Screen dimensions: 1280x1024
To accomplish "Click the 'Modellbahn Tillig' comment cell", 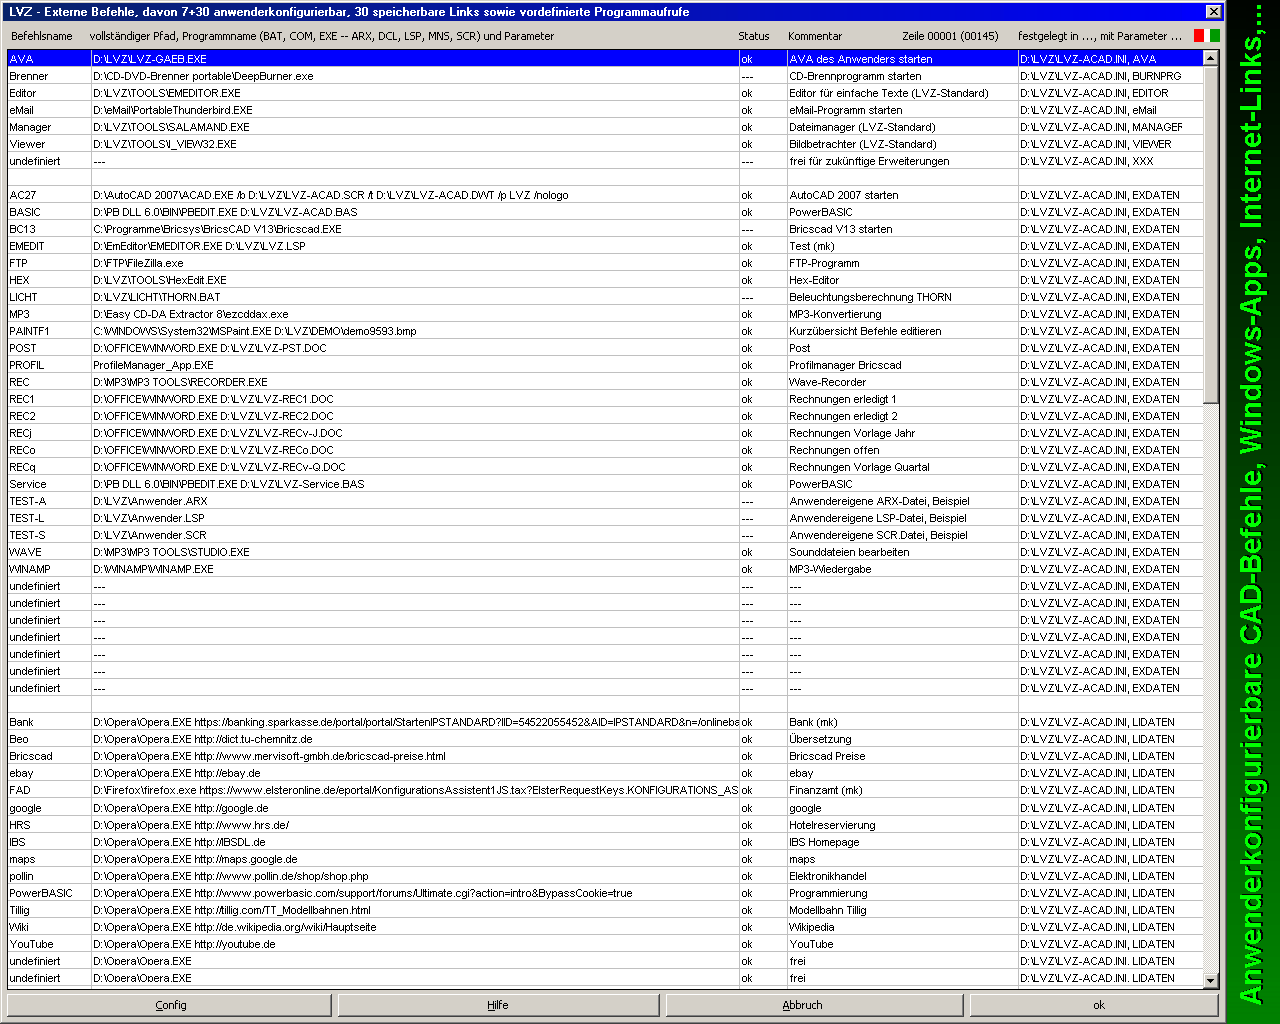I will tap(902, 910).
